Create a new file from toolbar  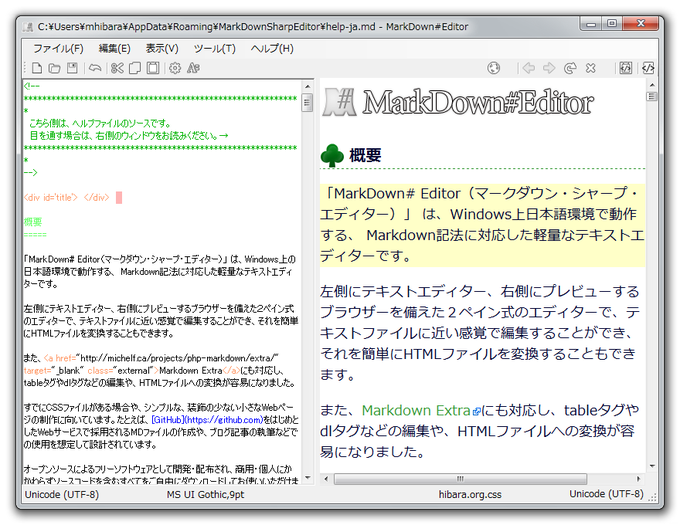pos(37,68)
